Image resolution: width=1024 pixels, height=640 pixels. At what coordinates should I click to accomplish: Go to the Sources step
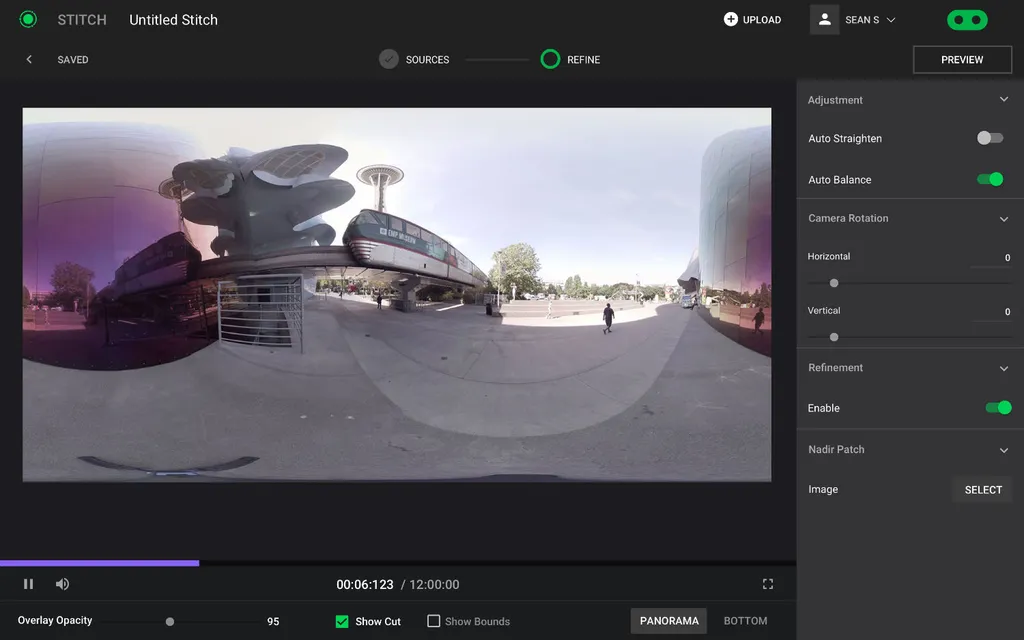point(389,59)
